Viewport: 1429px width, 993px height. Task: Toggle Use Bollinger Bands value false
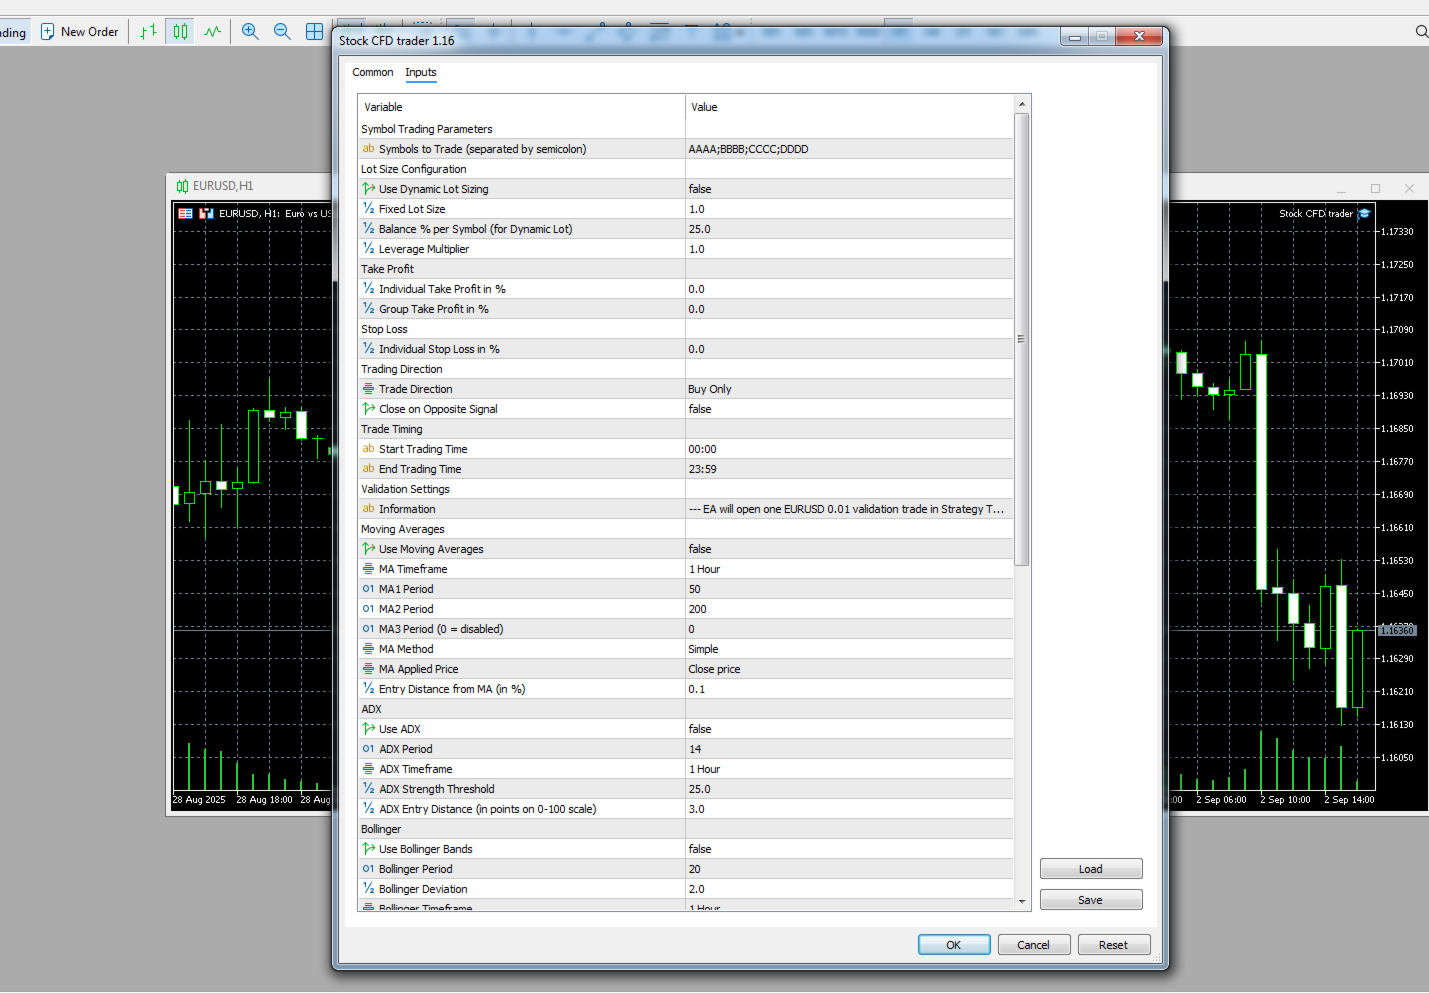coord(849,849)
